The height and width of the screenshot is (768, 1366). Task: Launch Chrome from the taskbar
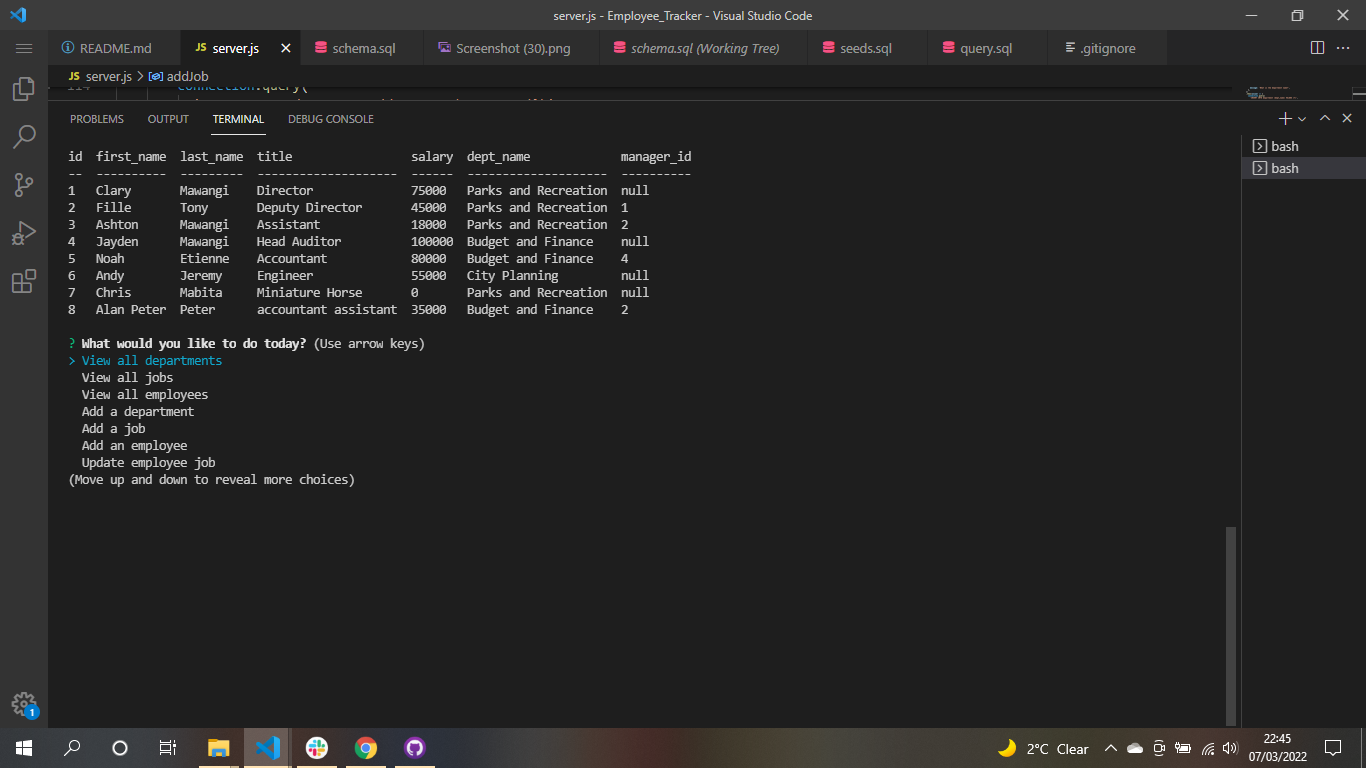(365, 747)
